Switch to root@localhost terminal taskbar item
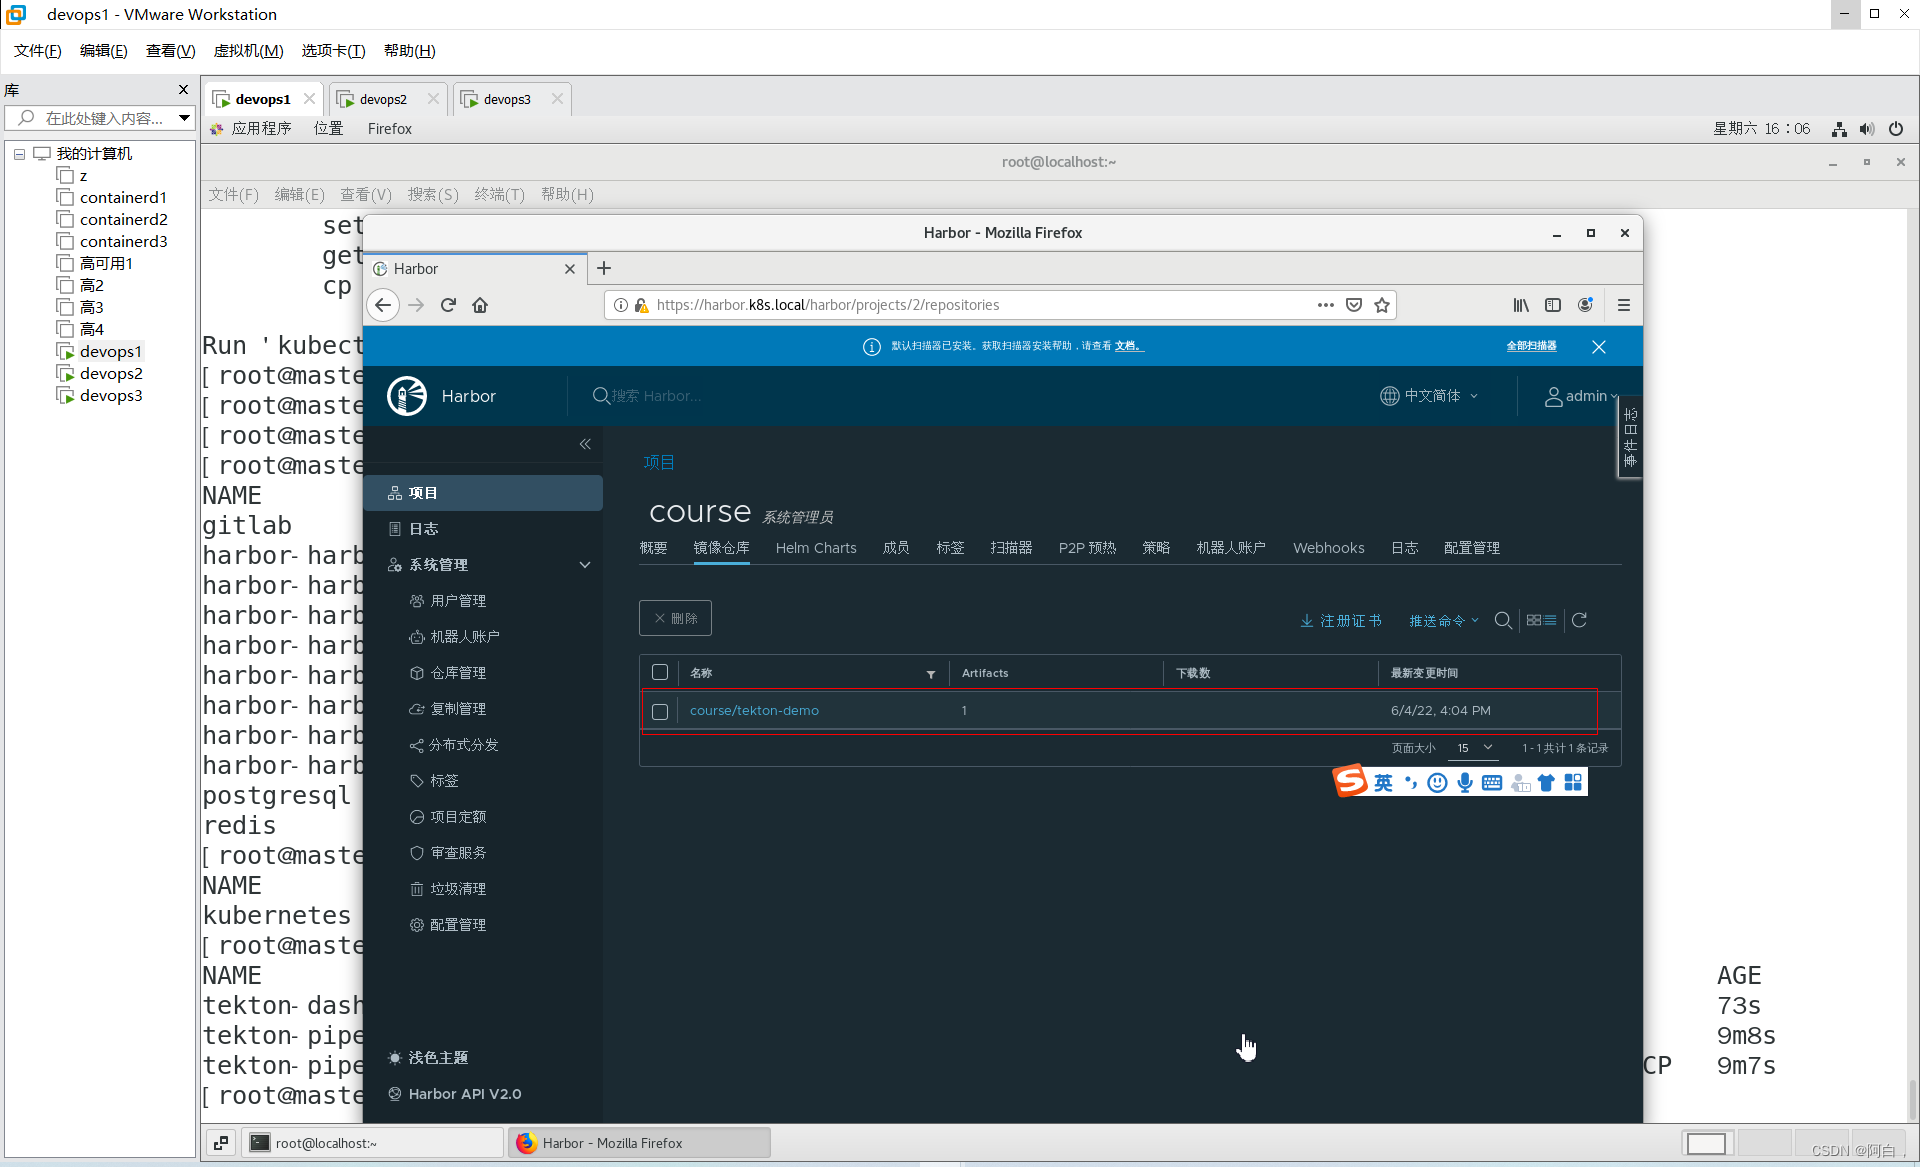The width and height of the screenshot is (1921, 1167). coord(372,1142)
